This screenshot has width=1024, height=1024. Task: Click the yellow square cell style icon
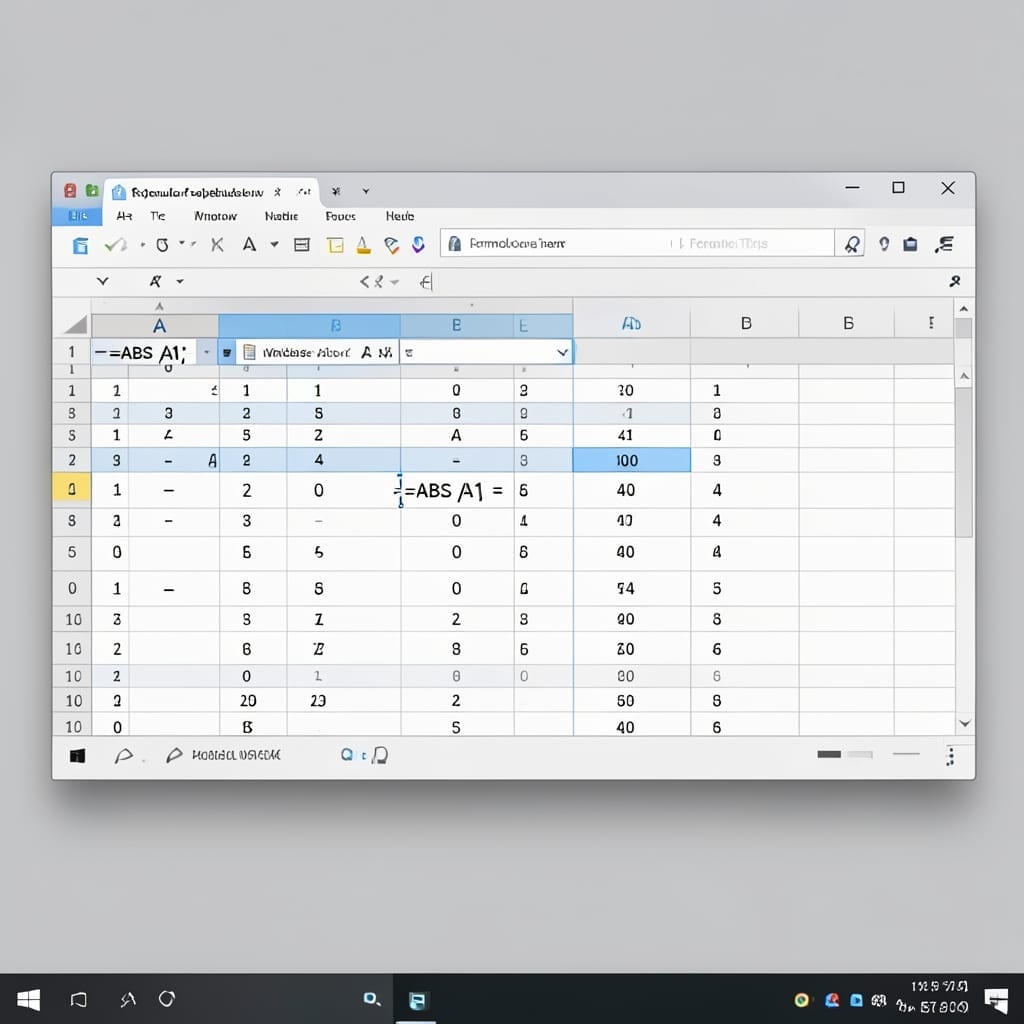tap(335, 245)
